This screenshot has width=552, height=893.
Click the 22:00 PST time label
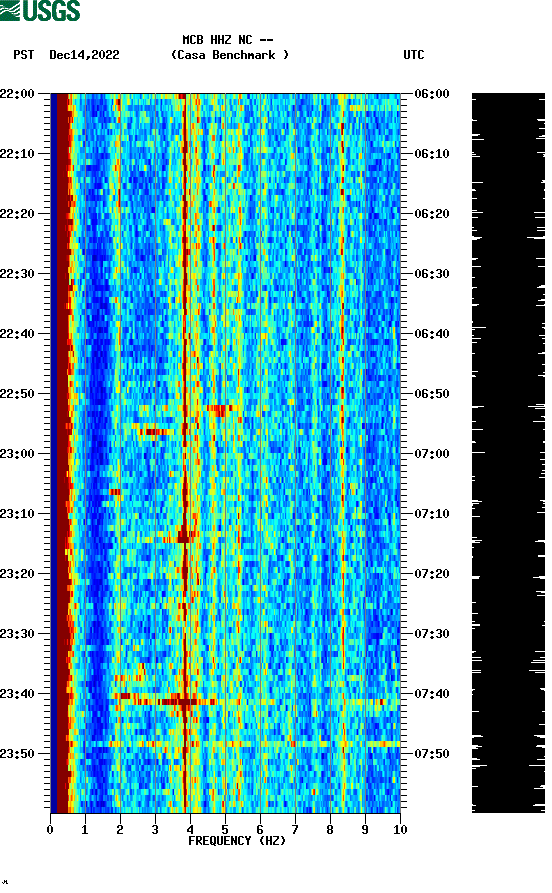(x=17, y=93)
